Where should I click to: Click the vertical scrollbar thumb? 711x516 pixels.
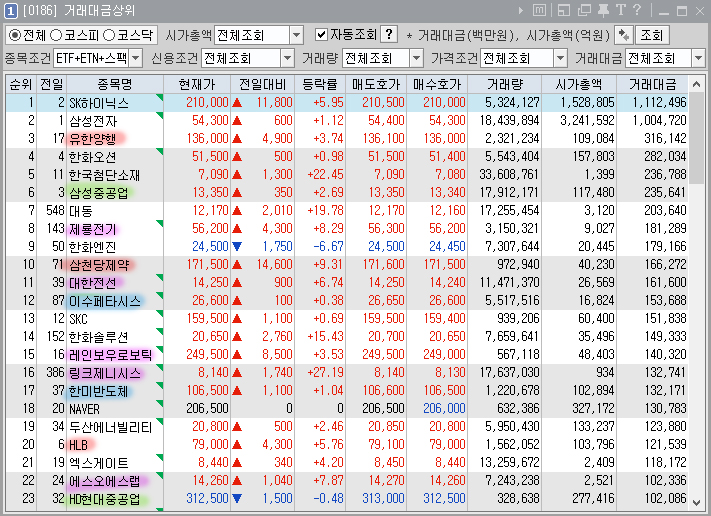pos(696,138)
